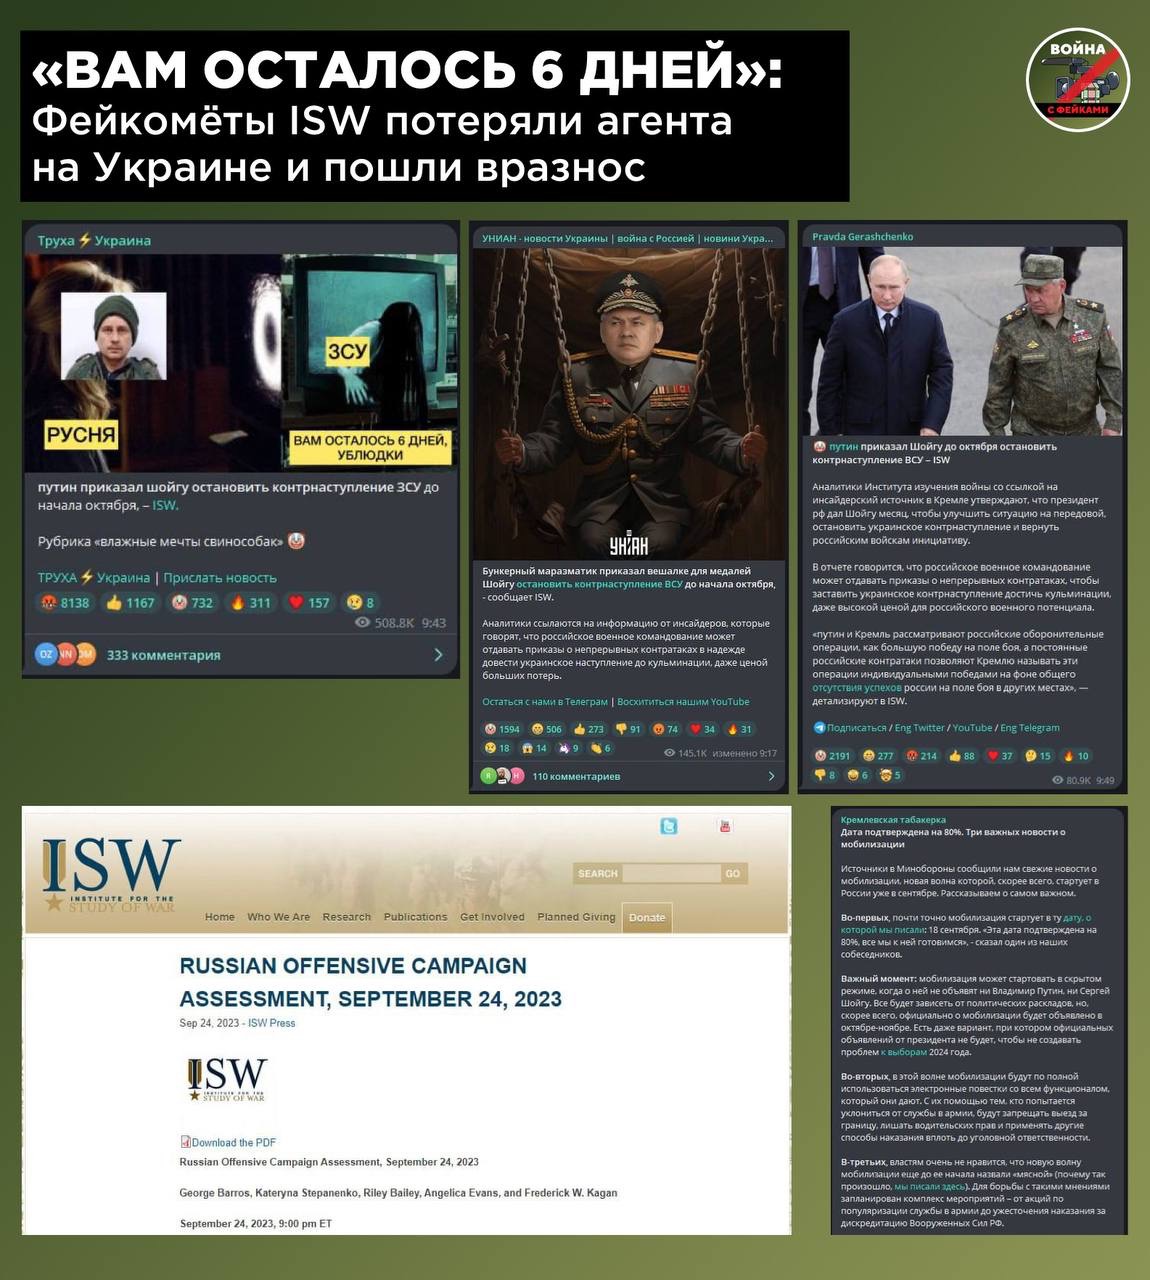Open the Кремлевская табакерка channel name
This screenshot has width=1150, height=1280.
893,820
